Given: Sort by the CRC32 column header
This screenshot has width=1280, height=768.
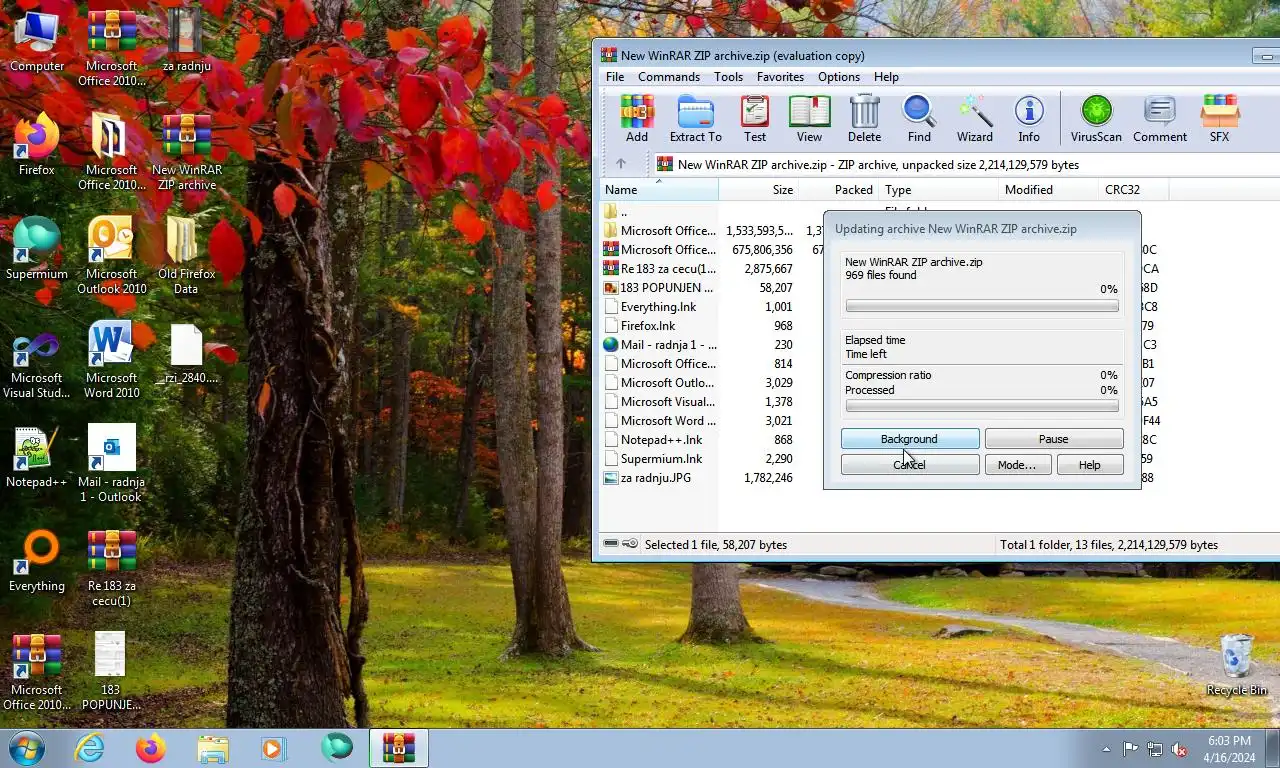Looking at the screenshot, I should point(1134,189).
